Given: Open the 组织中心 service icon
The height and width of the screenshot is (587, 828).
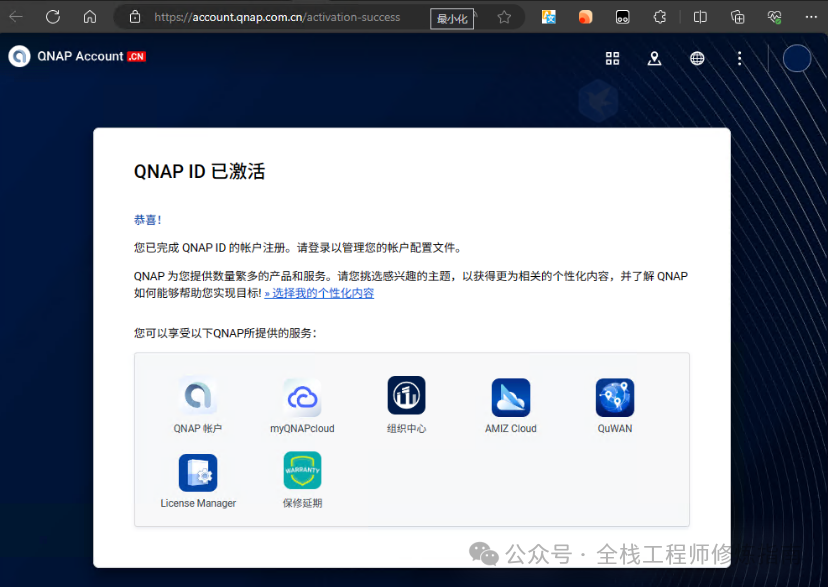Looking at the screenshot, I should tap(406, 395).
